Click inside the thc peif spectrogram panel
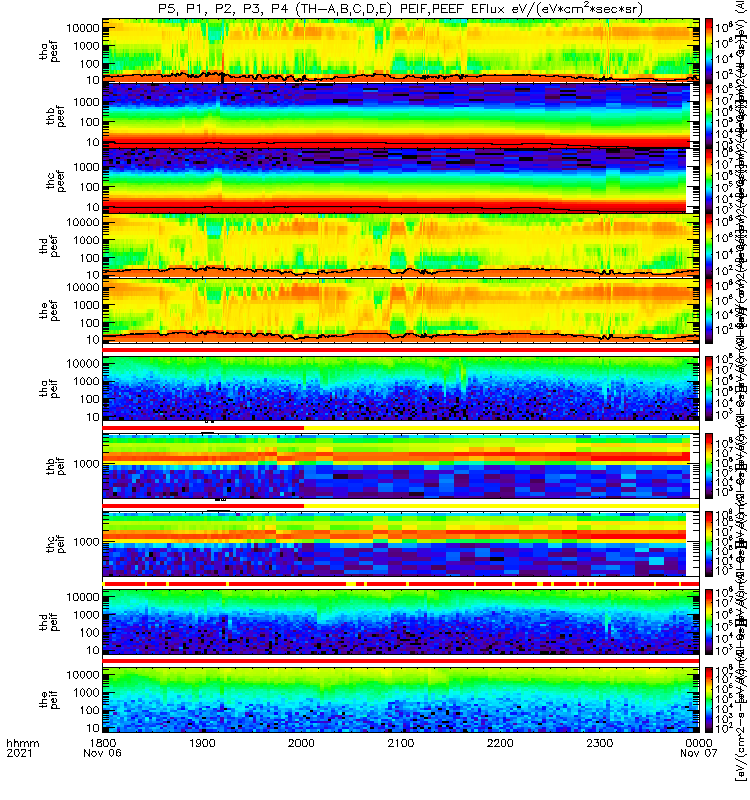 401,544
